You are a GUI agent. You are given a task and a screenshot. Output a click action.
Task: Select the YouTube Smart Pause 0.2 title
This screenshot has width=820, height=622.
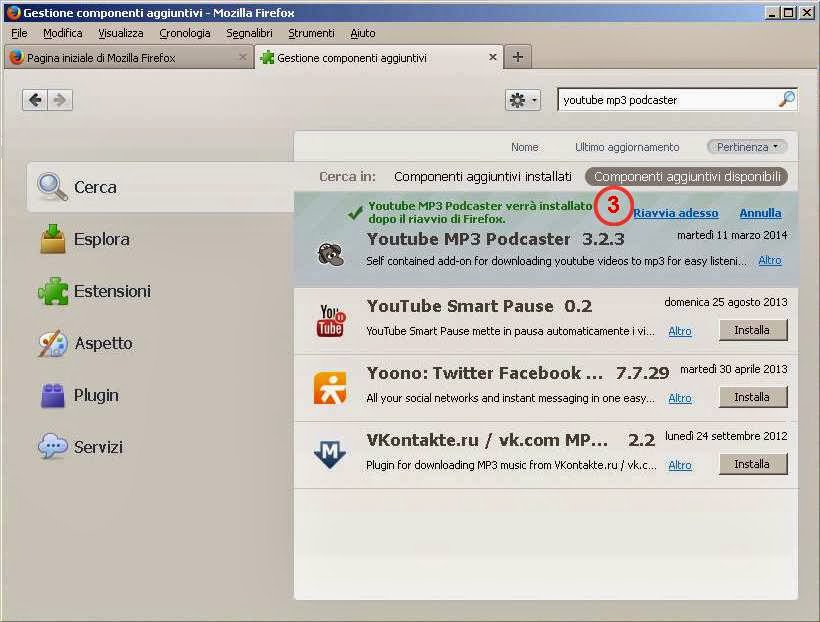coord(479,306)
